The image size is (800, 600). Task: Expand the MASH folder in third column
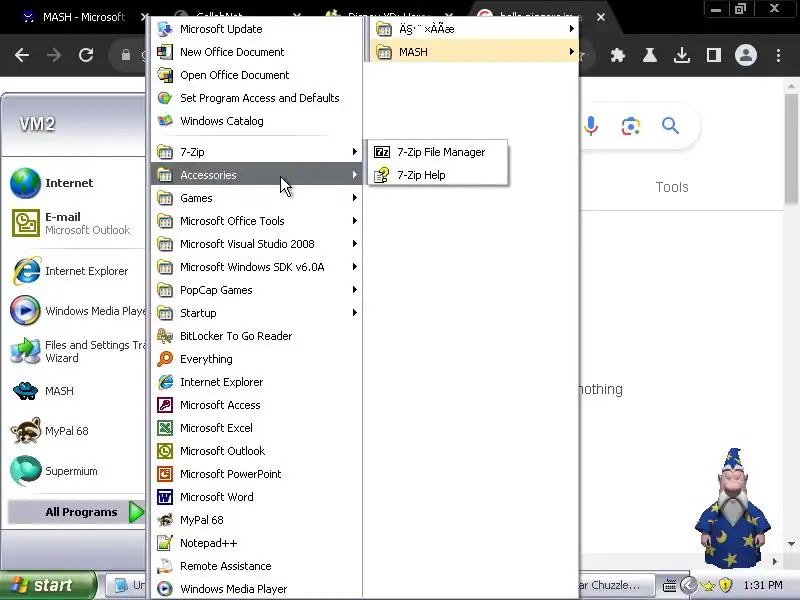point(474,52)
